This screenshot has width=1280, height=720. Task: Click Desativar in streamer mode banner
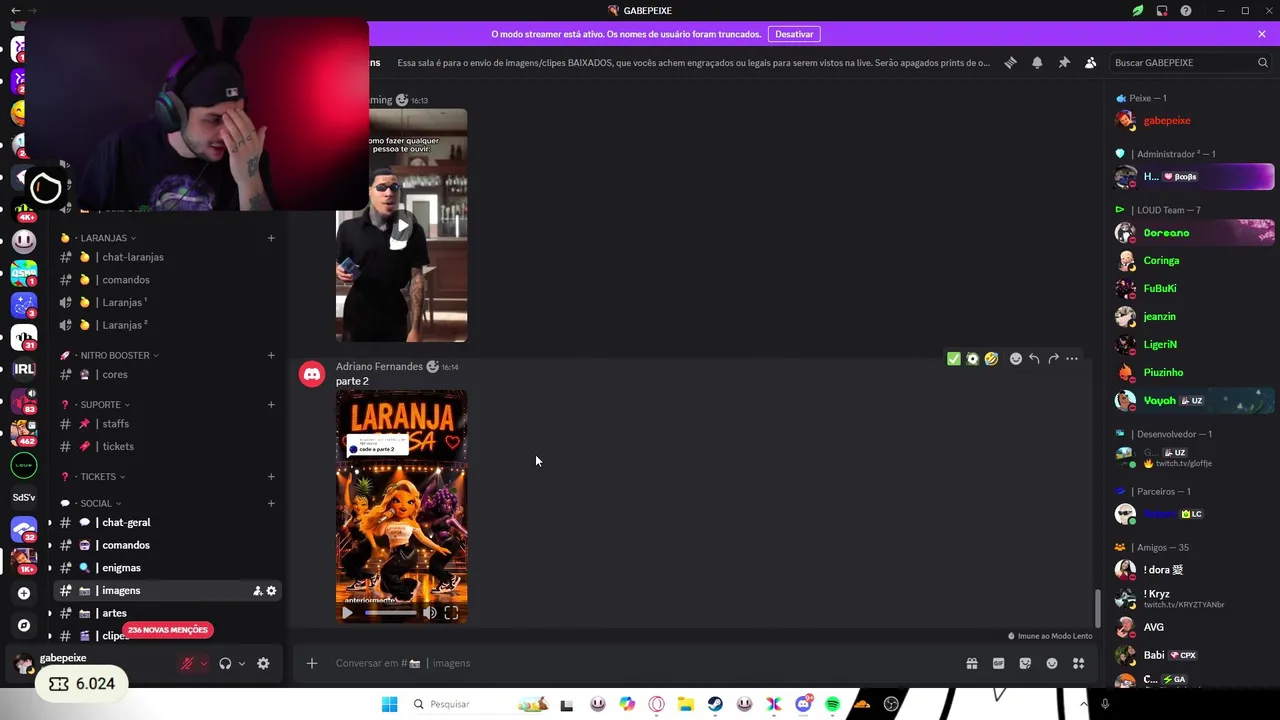tap(794, 34)
